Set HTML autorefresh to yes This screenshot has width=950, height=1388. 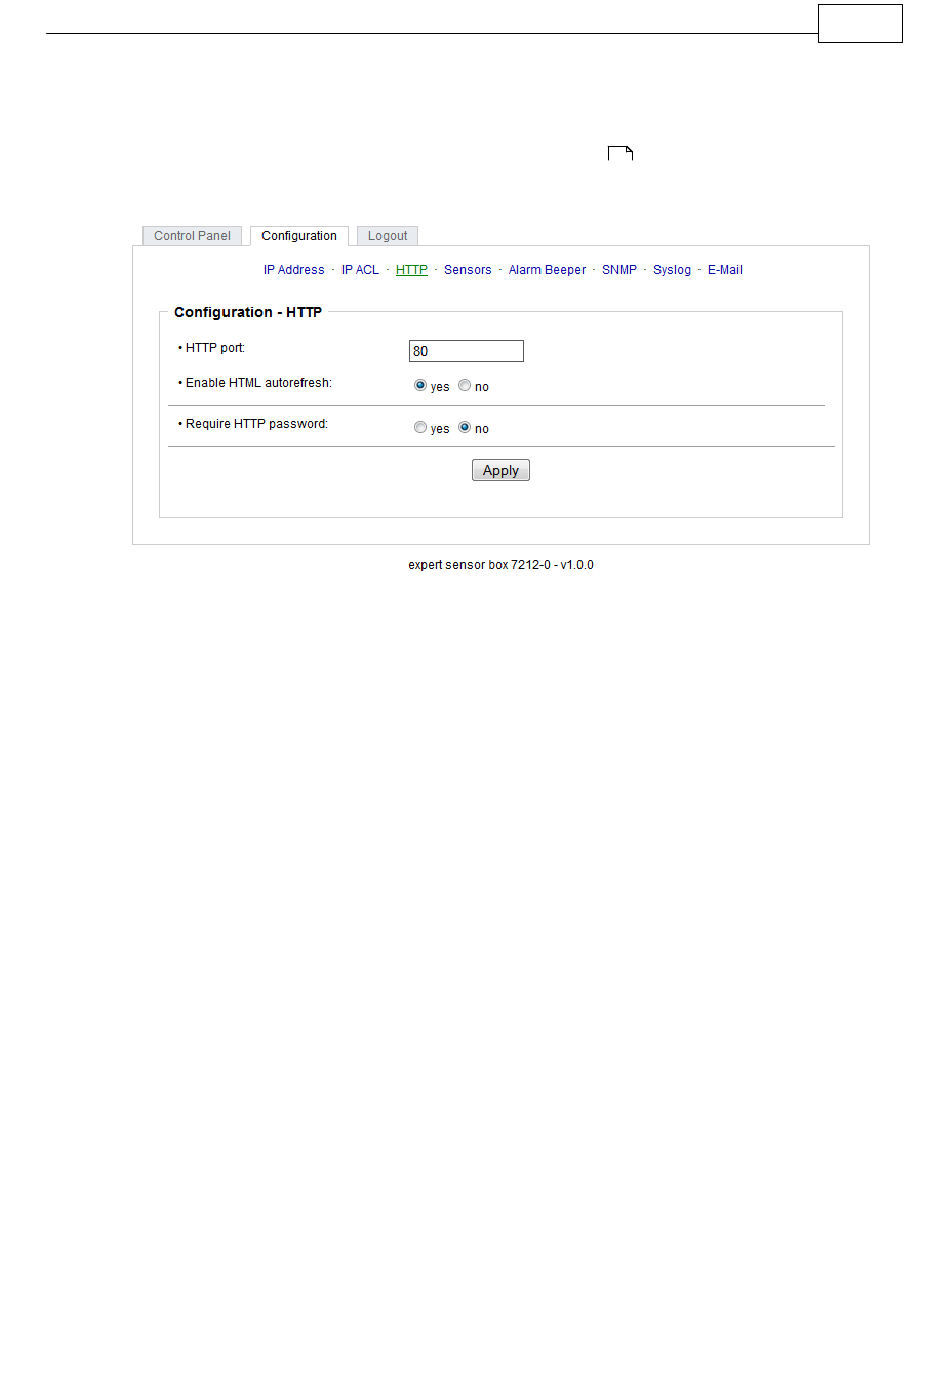coord(420,385)
